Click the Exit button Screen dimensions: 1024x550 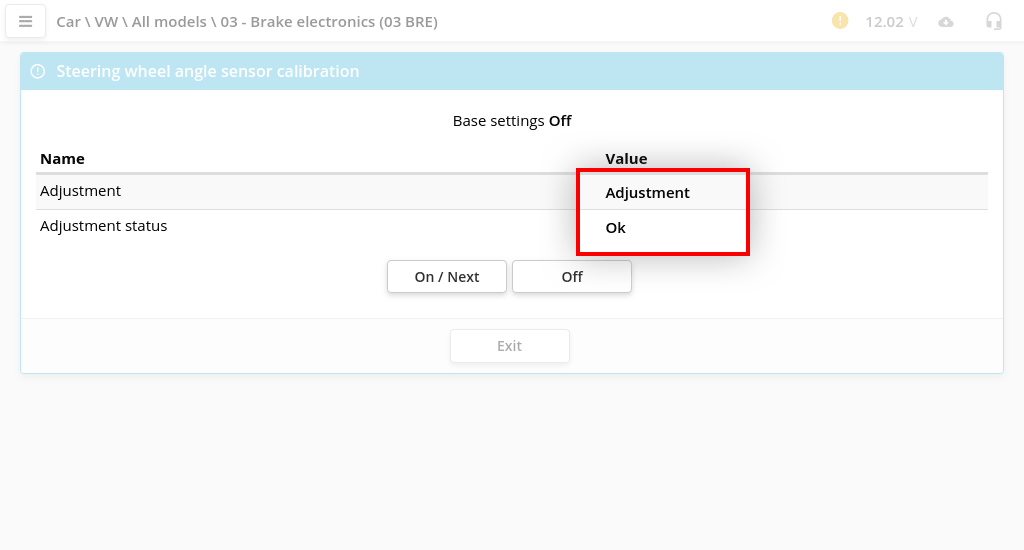tap(509, 346)
